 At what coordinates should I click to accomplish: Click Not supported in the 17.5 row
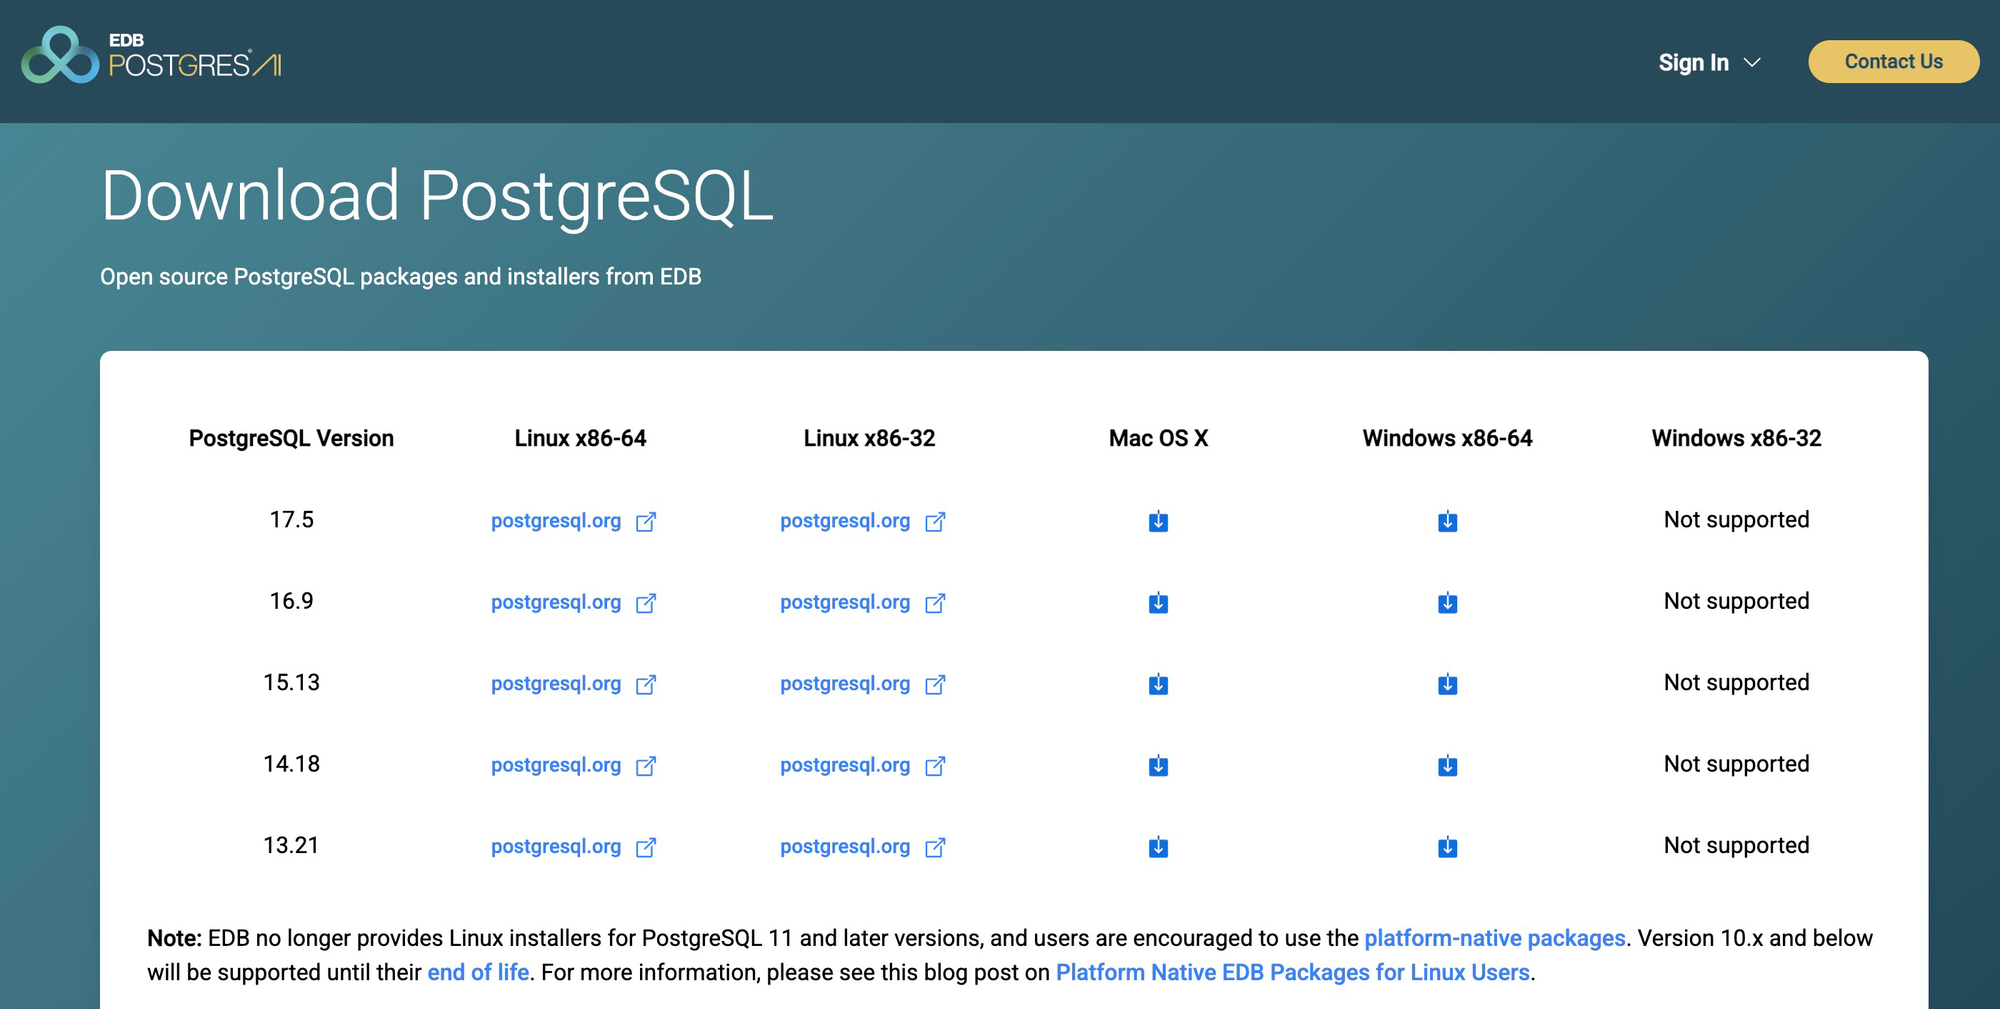point(1736,520)
